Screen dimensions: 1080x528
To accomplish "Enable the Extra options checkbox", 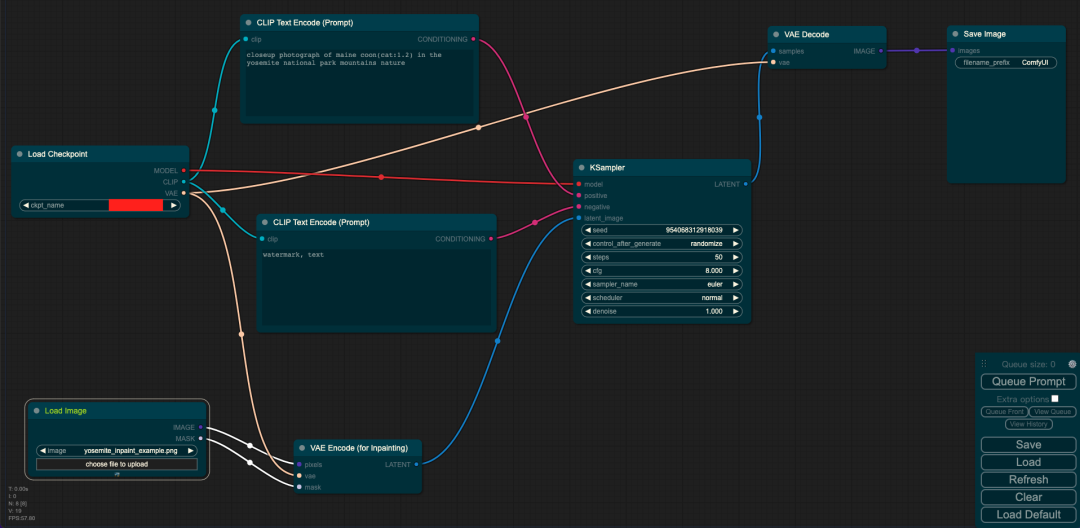I will pyautogui.click(x=1055, y=399).
